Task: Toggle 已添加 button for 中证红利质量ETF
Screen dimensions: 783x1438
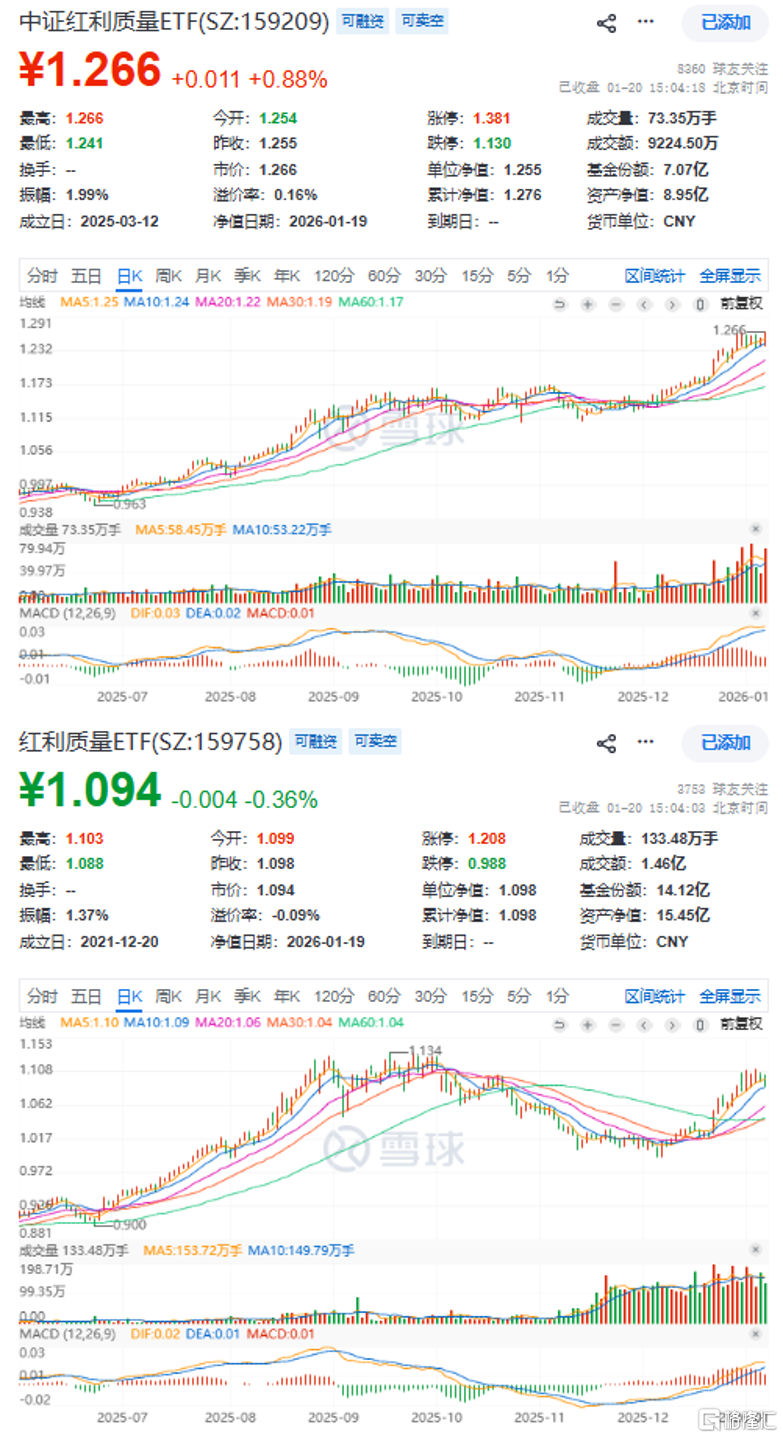Action: click(725, 22)
